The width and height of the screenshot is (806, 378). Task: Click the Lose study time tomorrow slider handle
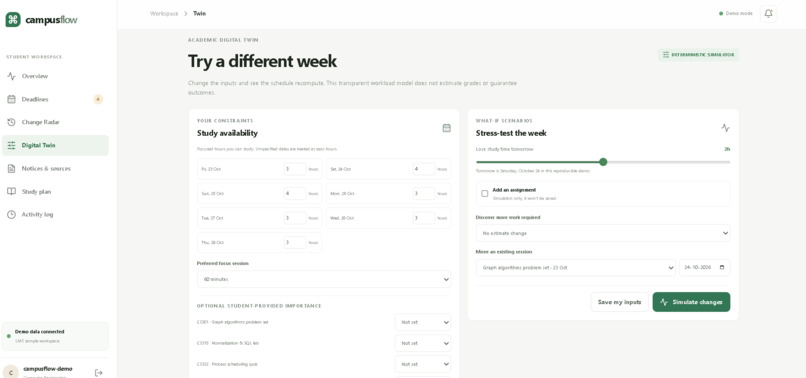[x=603, y=162]
